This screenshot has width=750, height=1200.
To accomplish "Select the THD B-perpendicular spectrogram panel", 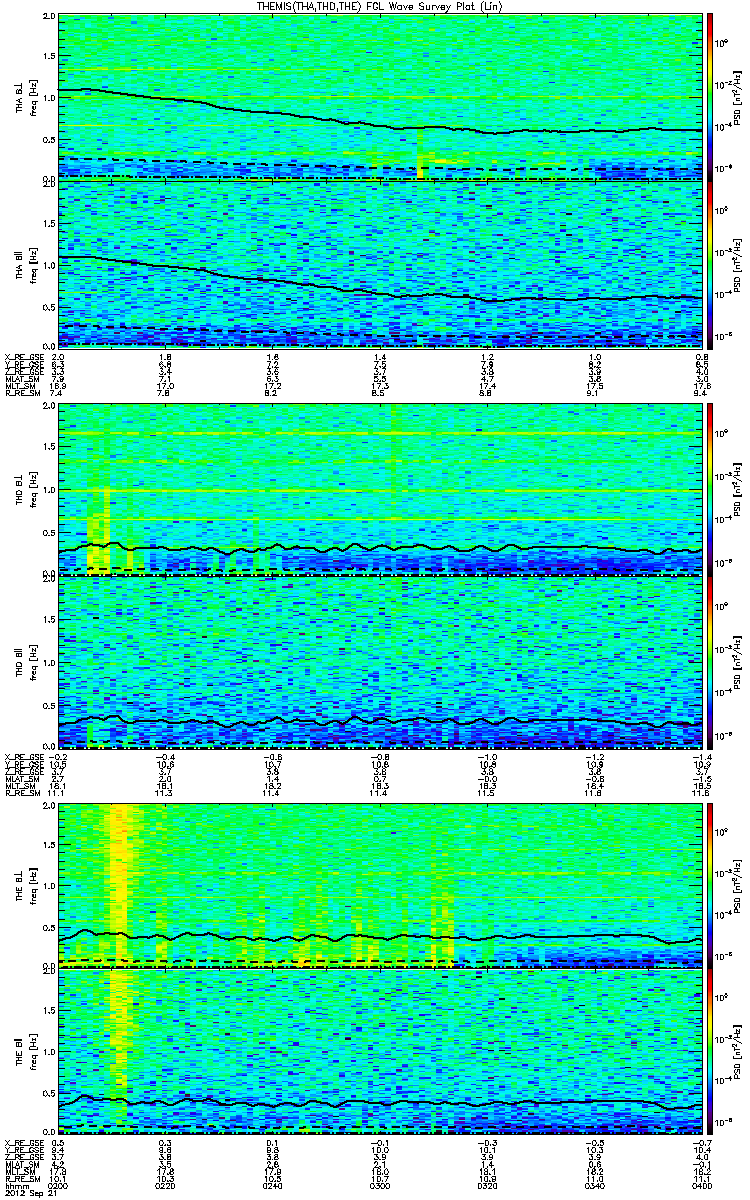I will point(380,488).
